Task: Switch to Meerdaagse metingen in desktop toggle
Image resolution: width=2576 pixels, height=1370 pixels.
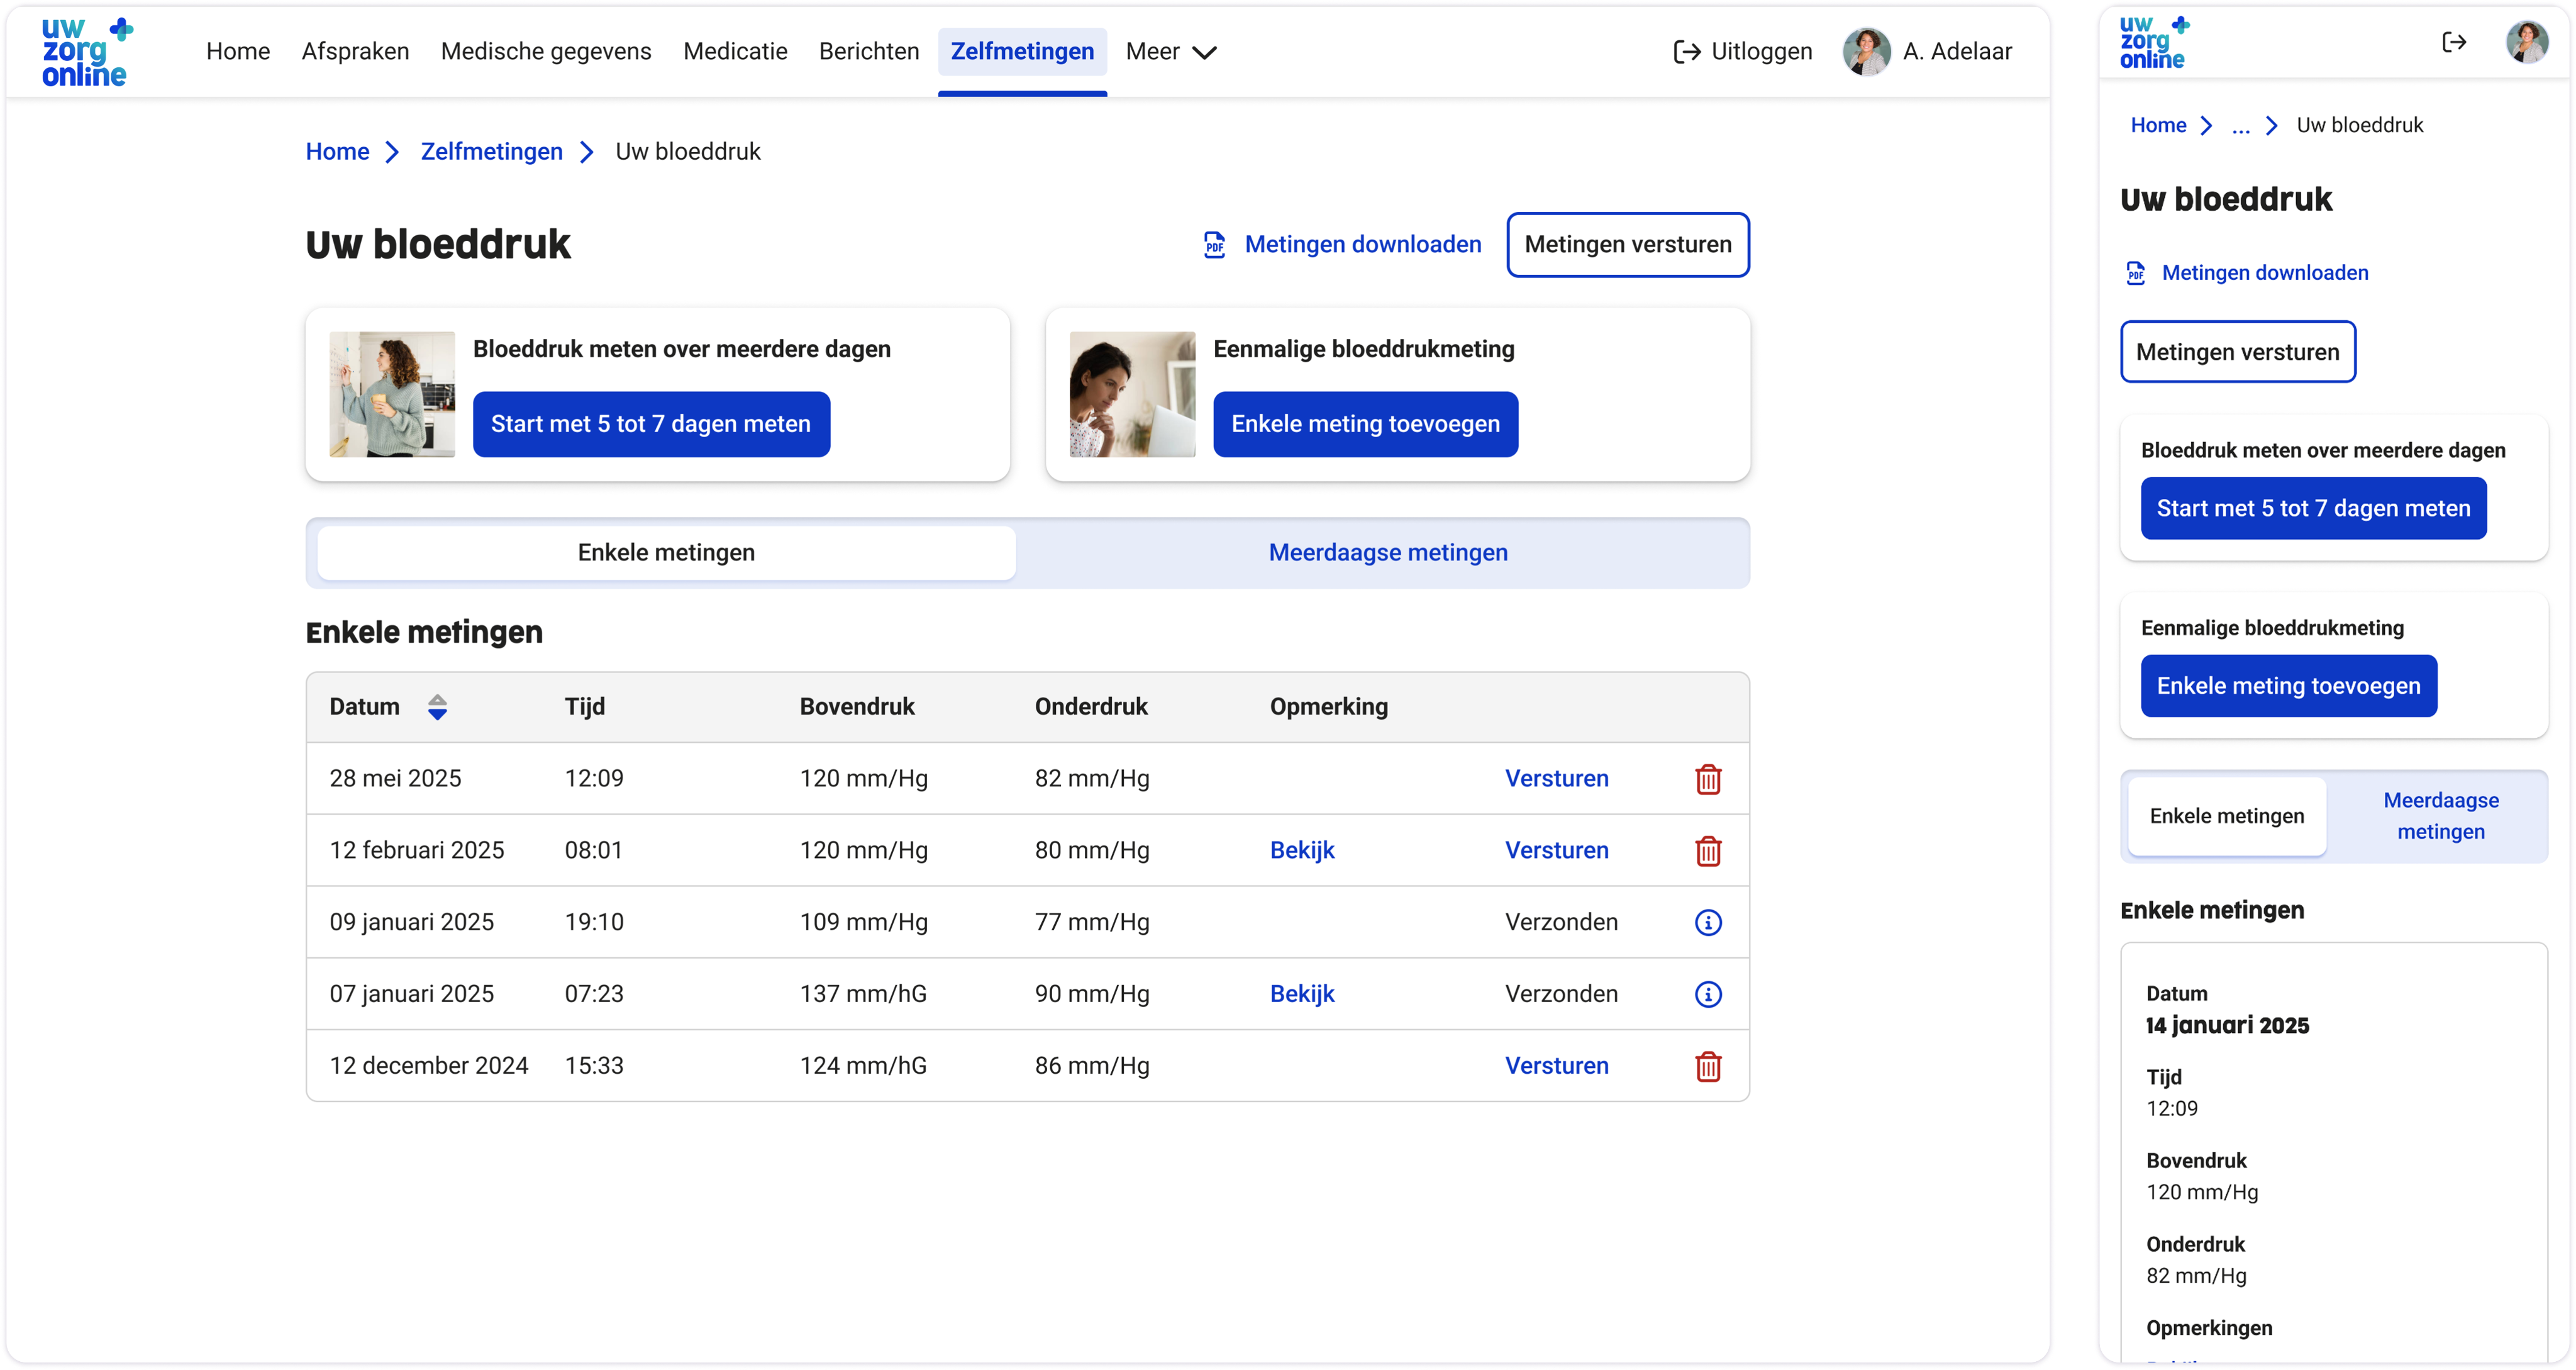Action: (1387, 553)
